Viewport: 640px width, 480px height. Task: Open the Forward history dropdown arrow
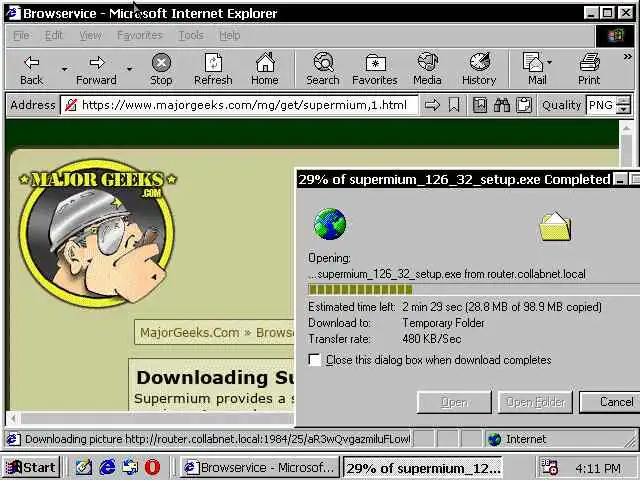pyautogui.click(x=129, y=69)
